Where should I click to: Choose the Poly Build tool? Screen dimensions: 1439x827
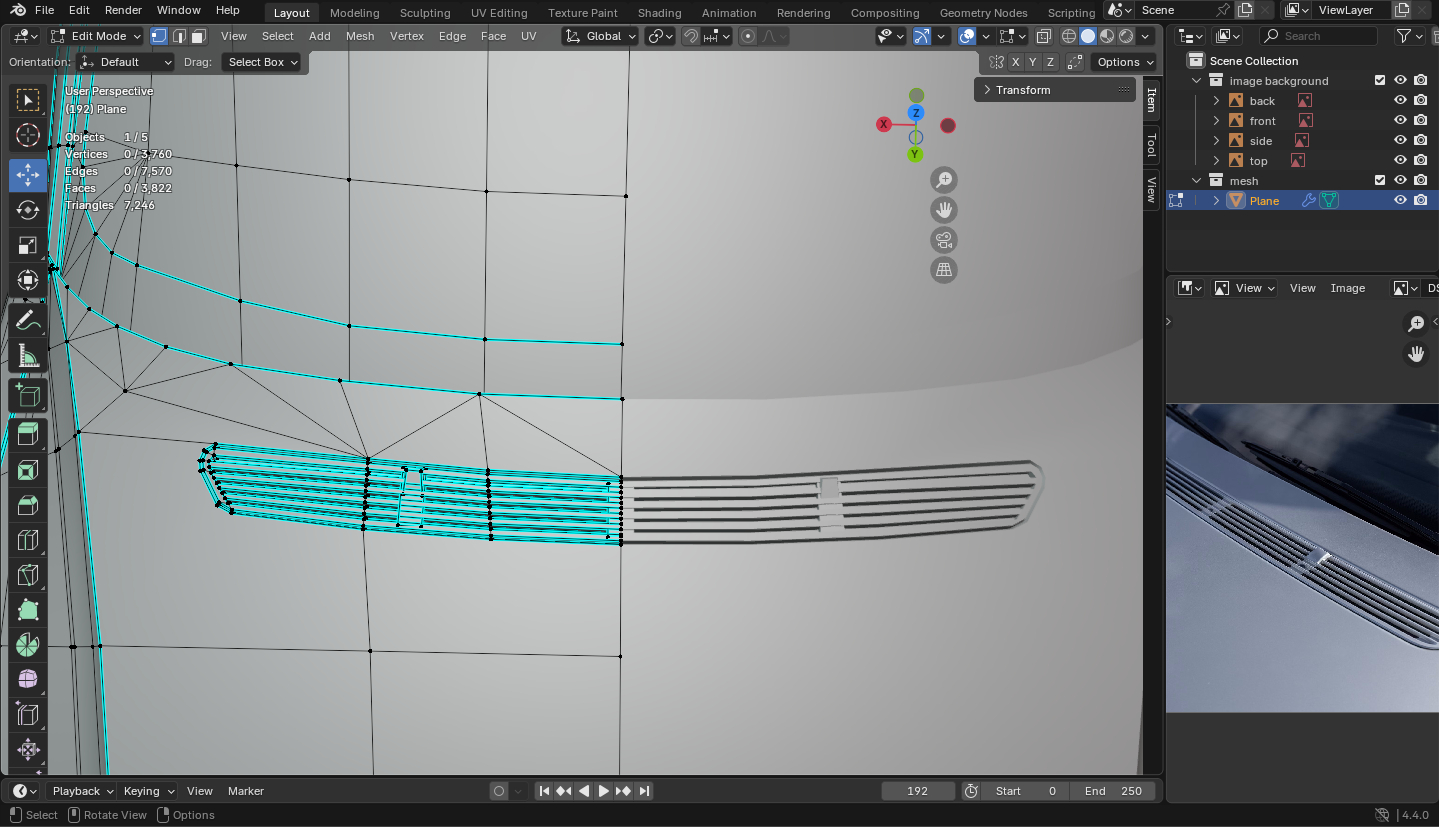point(28,610)
